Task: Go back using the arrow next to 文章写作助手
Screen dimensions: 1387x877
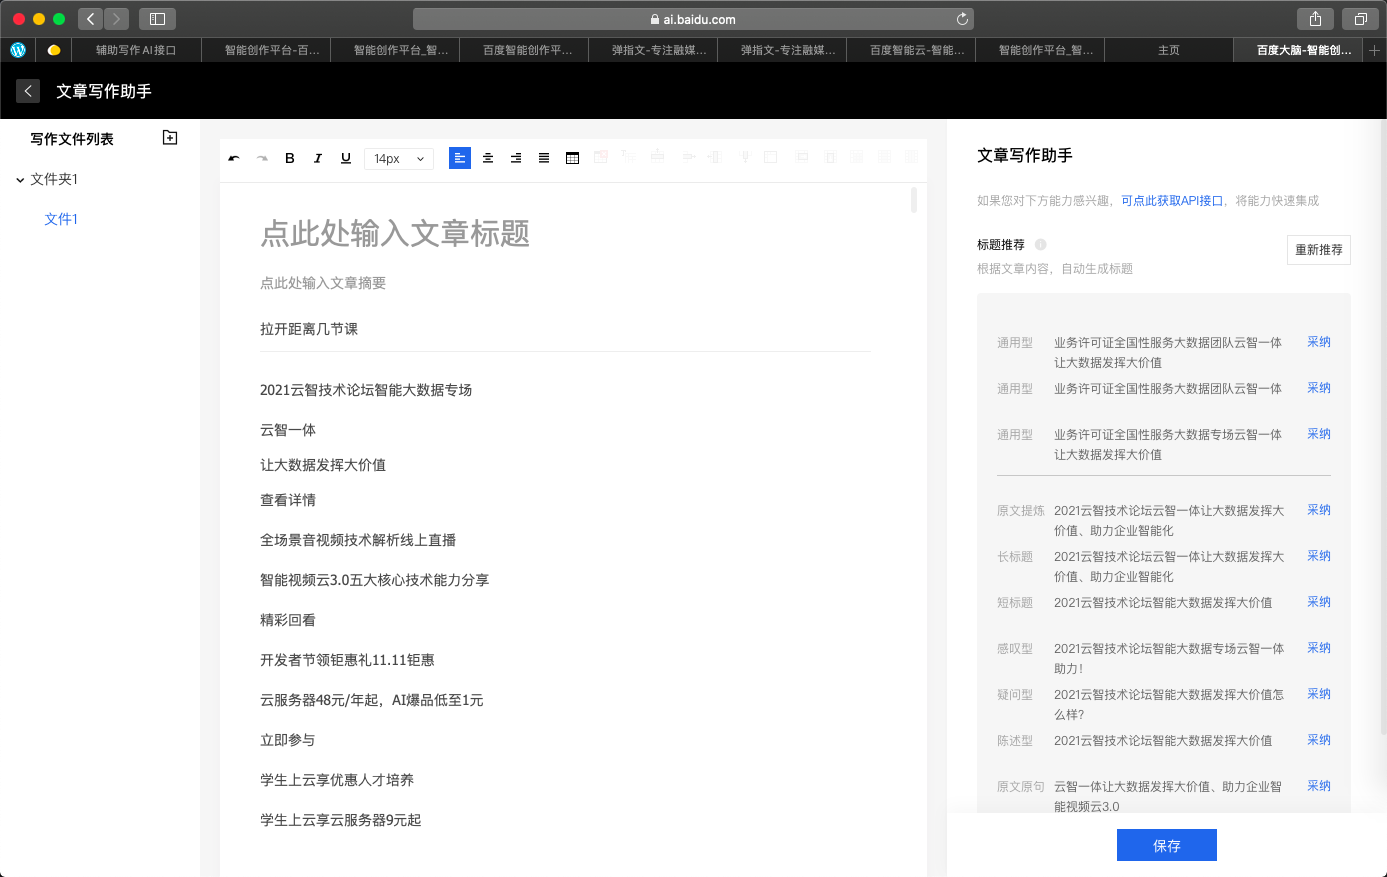Action: pos(28,91)
